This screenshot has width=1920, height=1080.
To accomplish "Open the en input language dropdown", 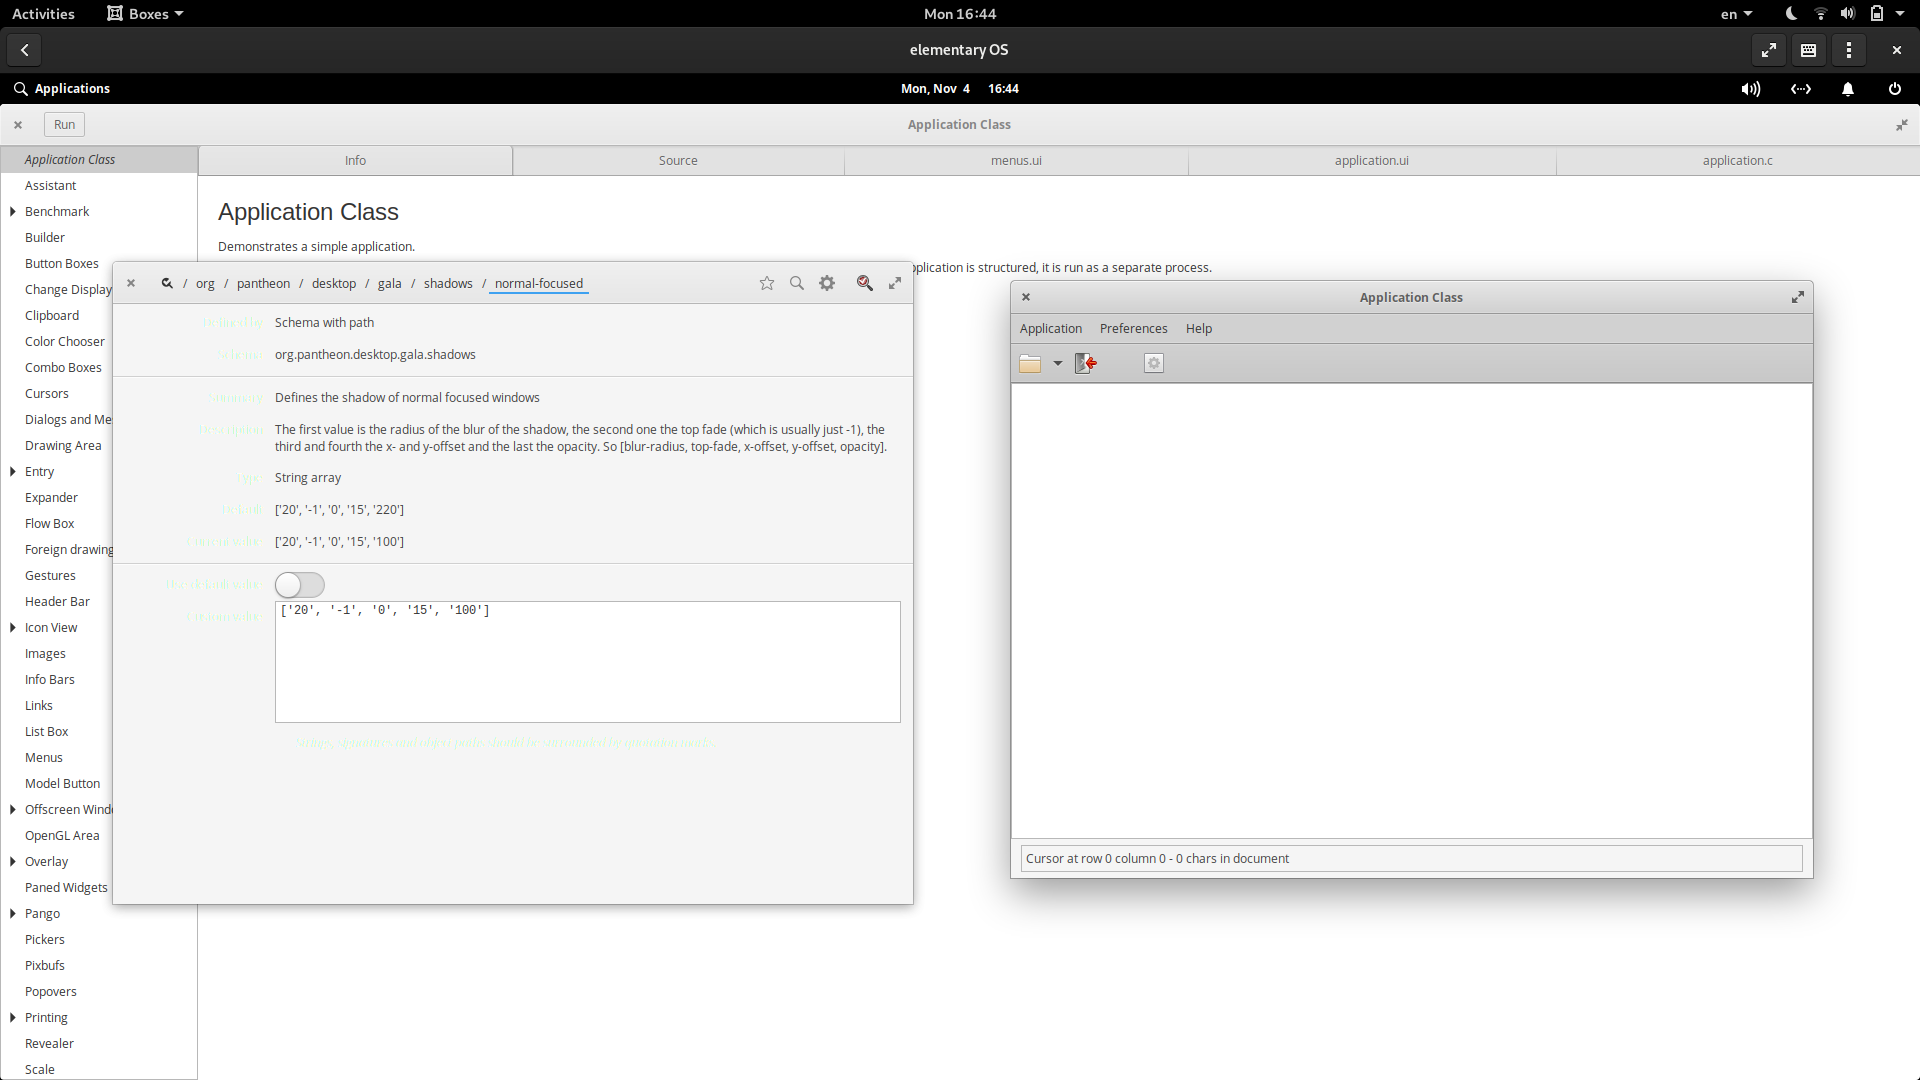I will tap(1736, 14).
